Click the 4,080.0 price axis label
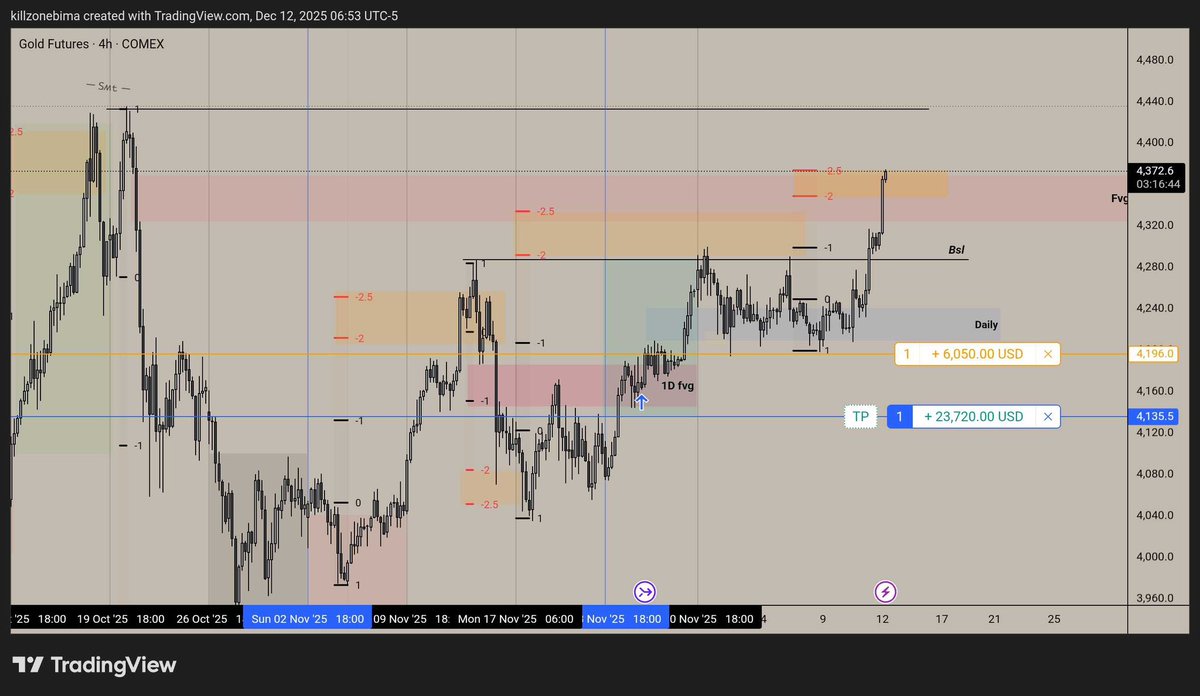 [1155, 474]
